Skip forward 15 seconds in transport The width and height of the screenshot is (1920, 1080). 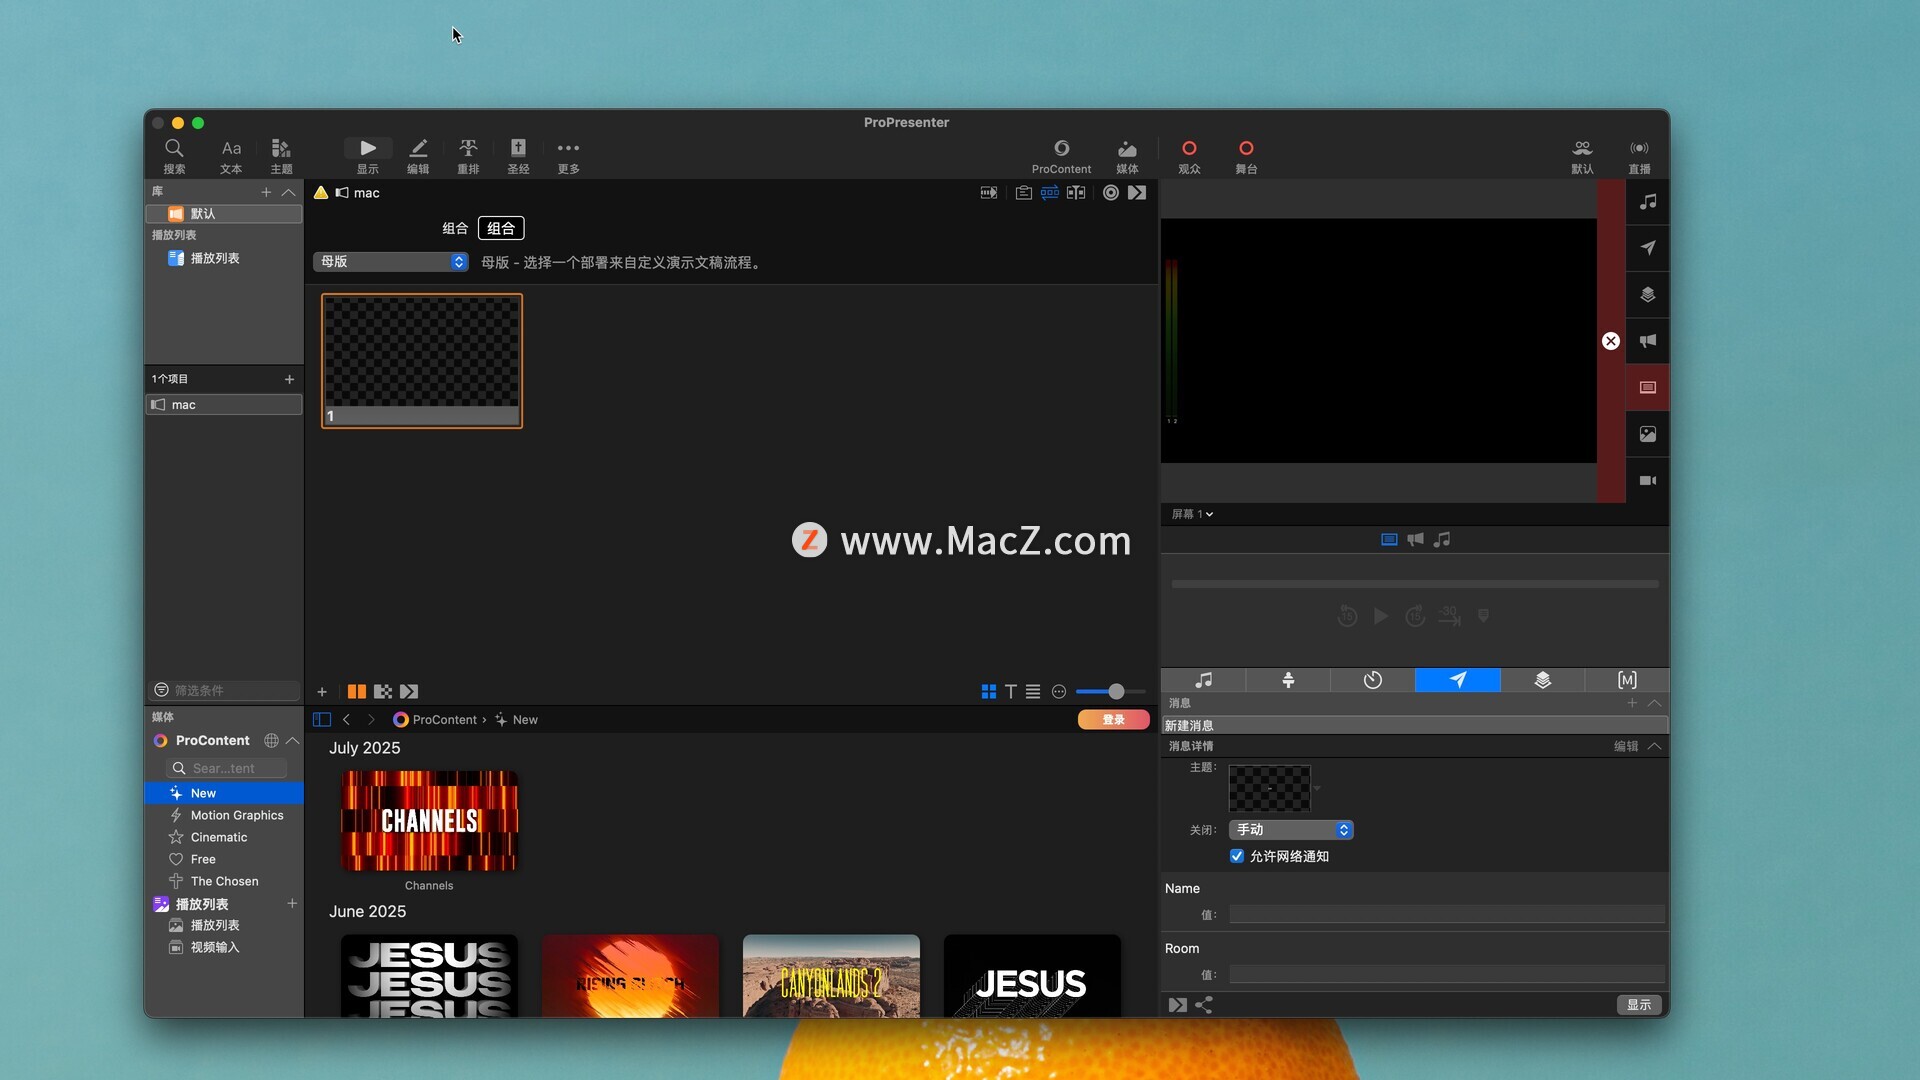coord(1415,616)
